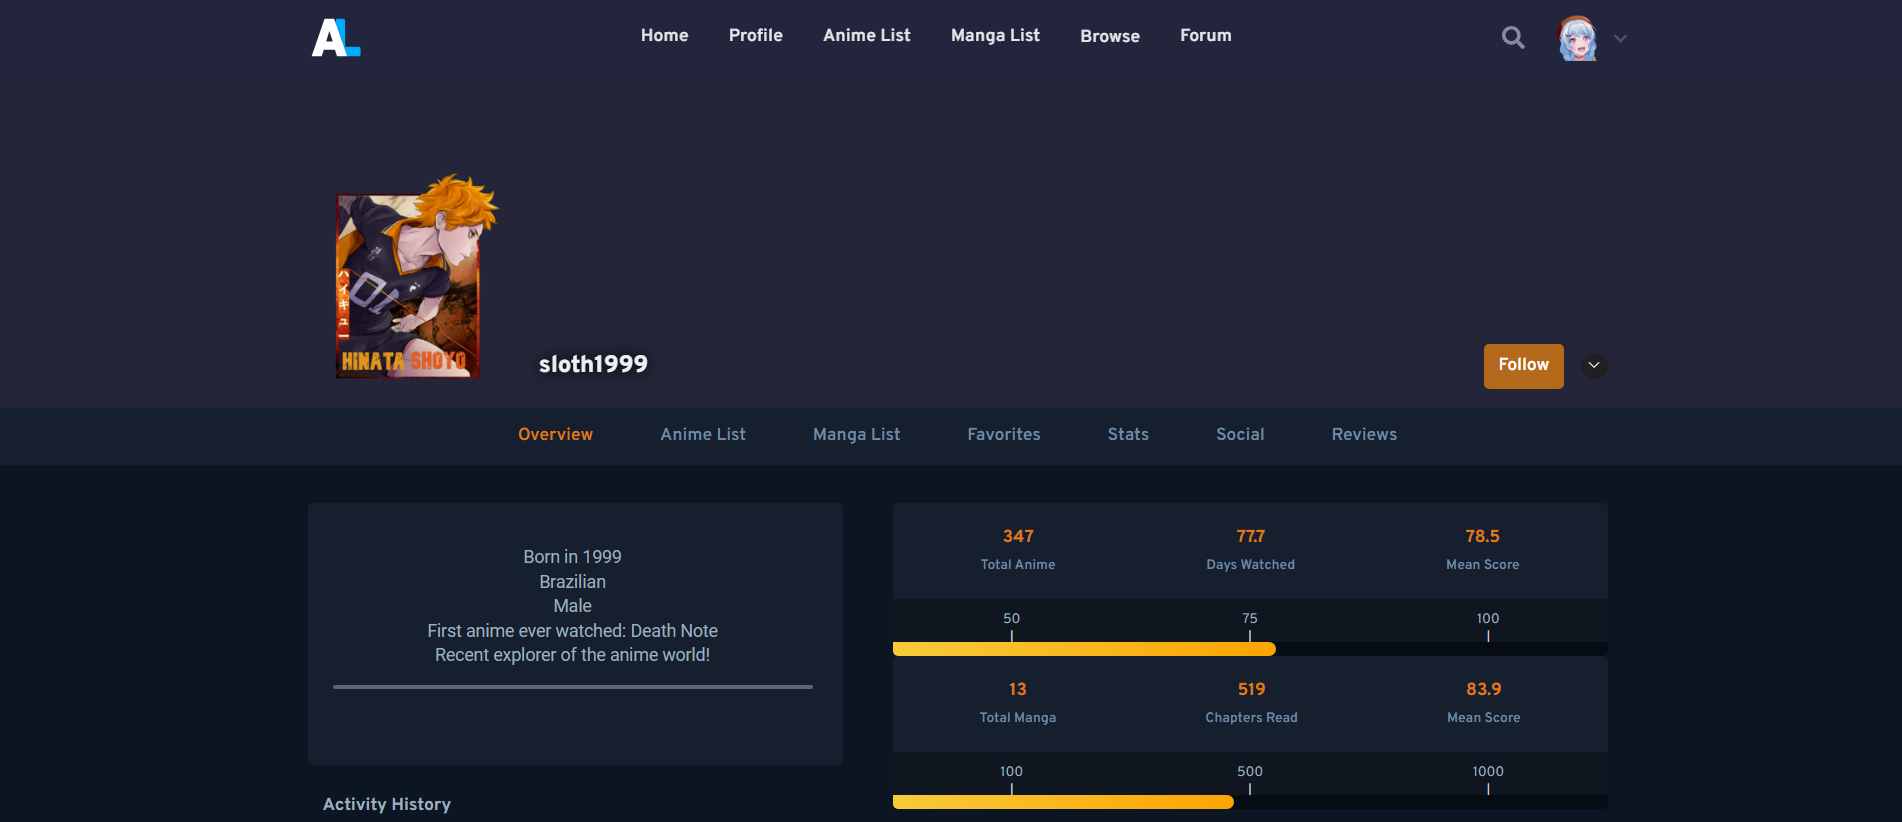Open Profile in top navigation
This screenshot has height=822, width=1902.
click(x=755, y=36)
